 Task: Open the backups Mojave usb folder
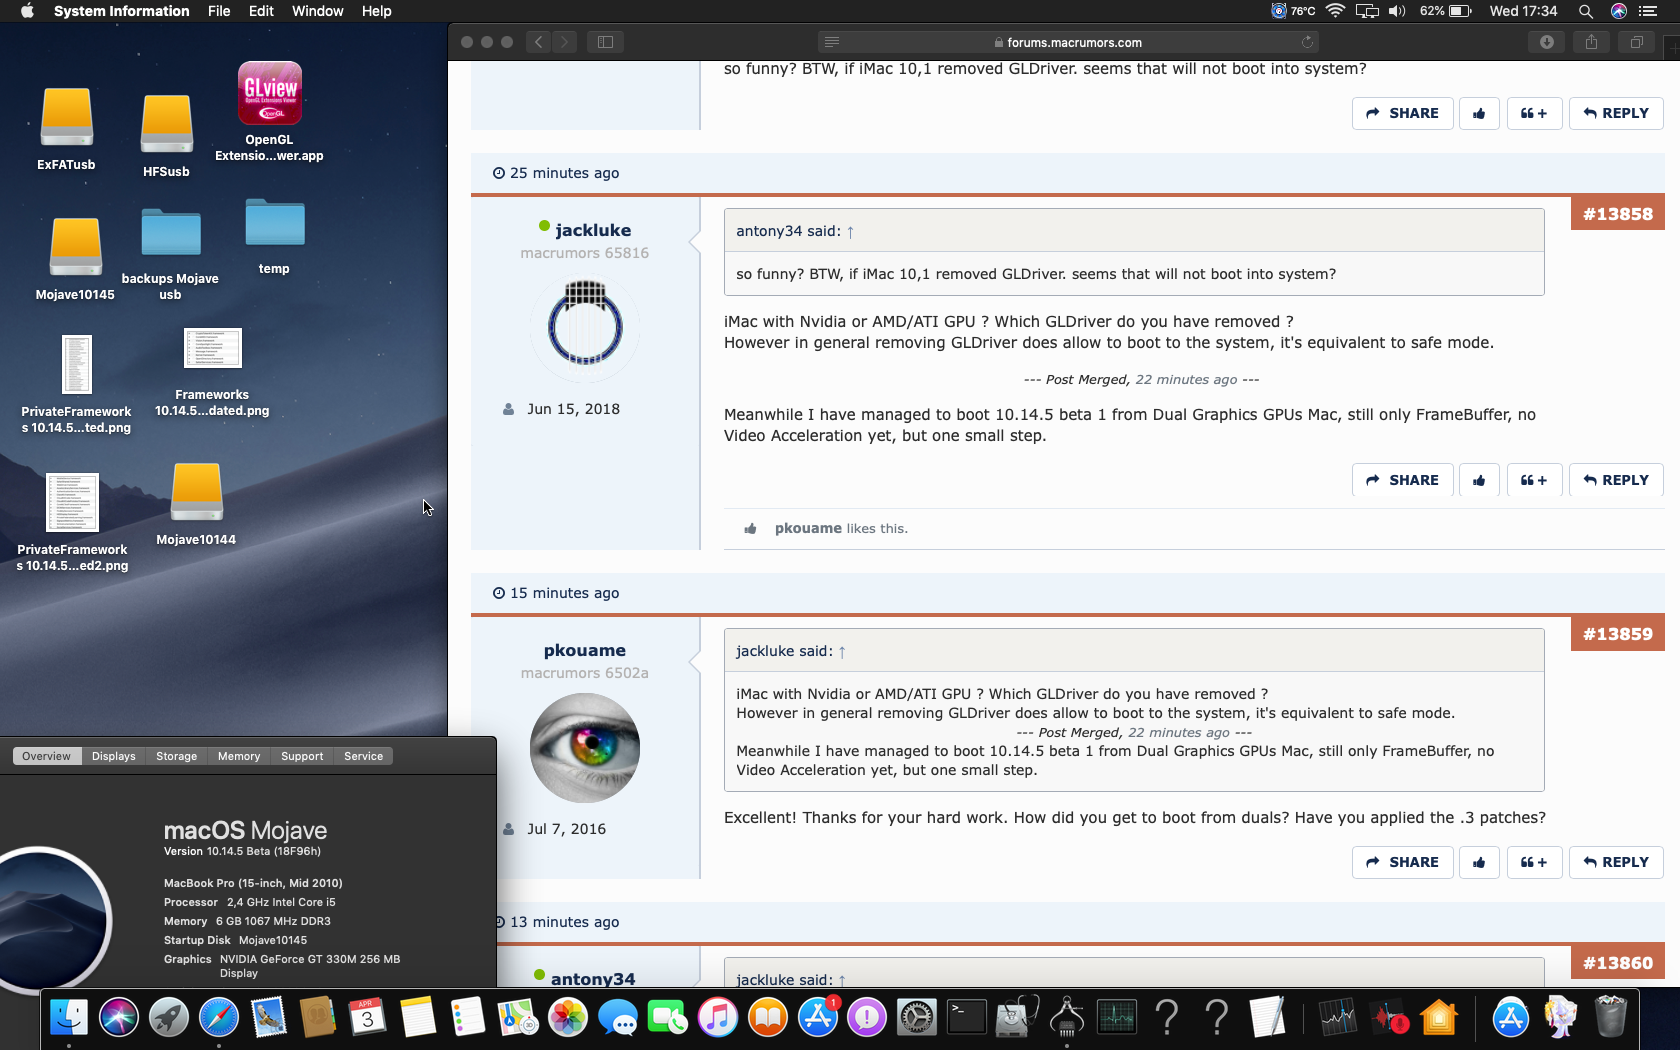pyautogui.click(x=171, y=234)
